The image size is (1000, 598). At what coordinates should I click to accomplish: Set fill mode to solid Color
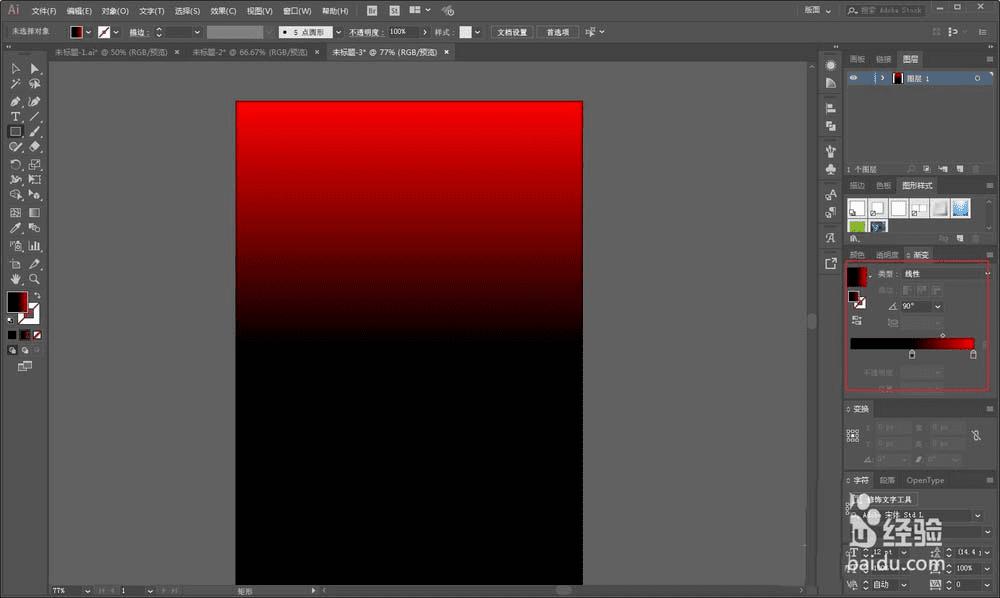tap(12, 335)
